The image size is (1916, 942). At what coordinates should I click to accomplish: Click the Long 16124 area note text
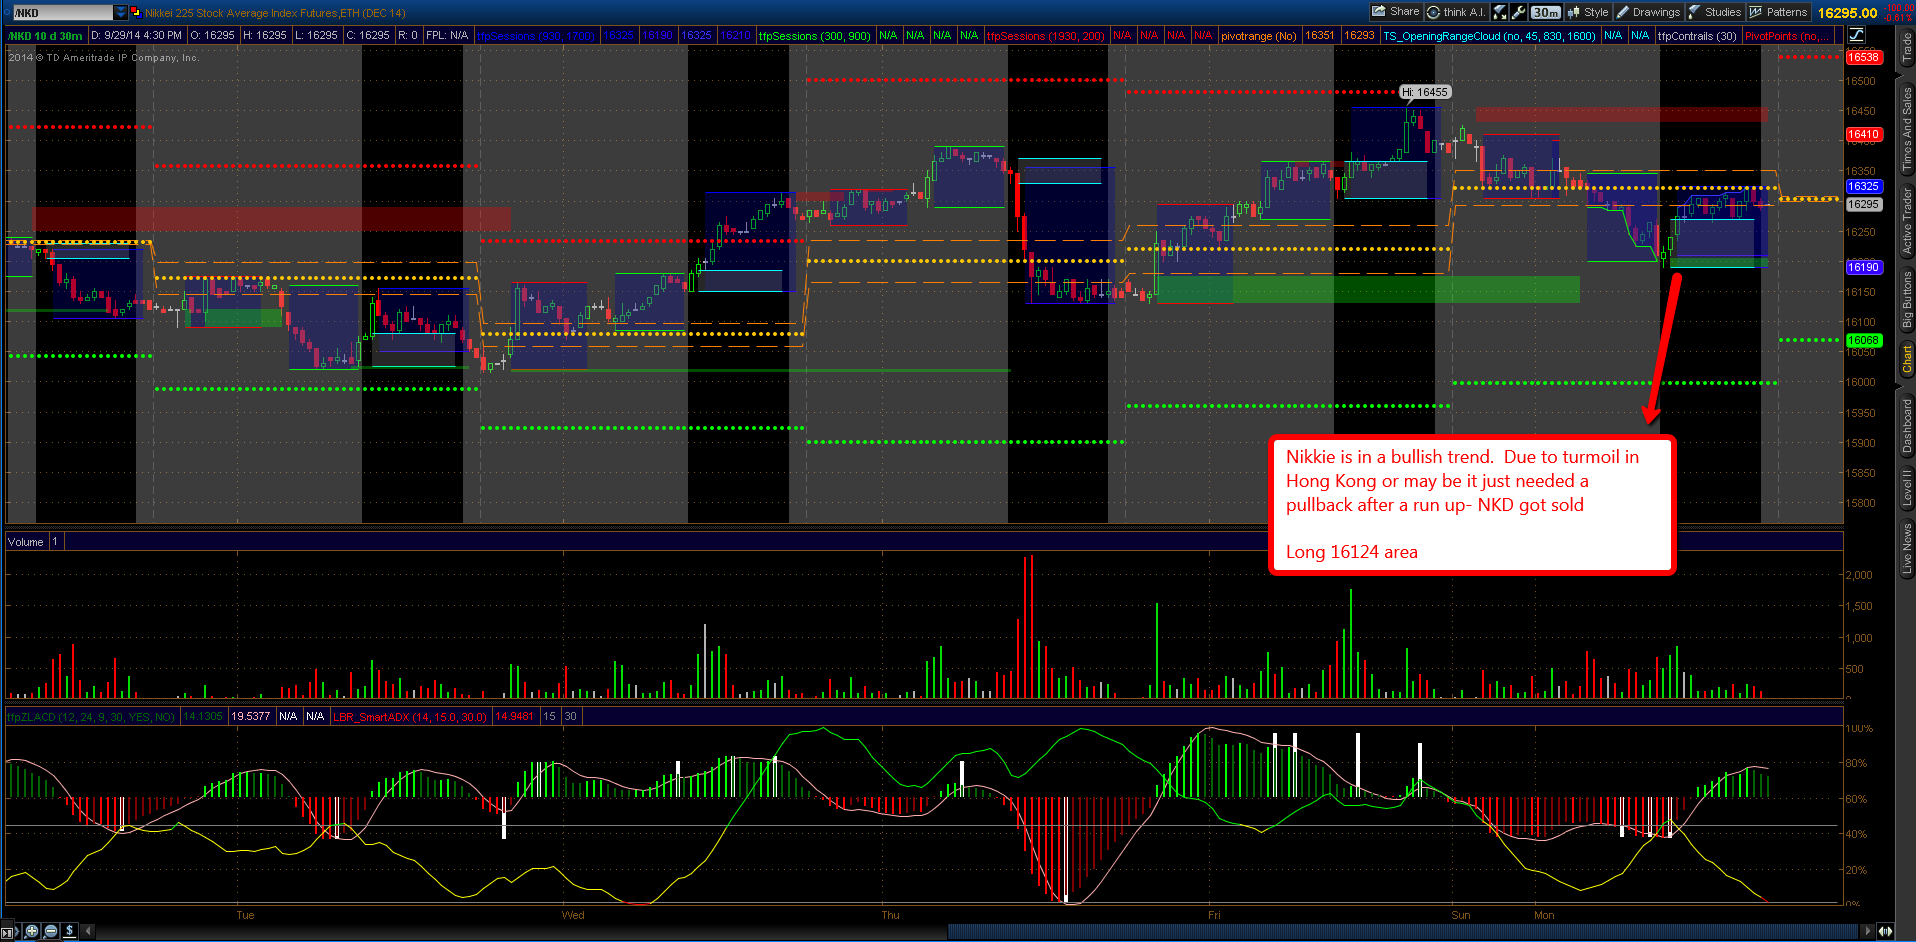pos(1352,552)
